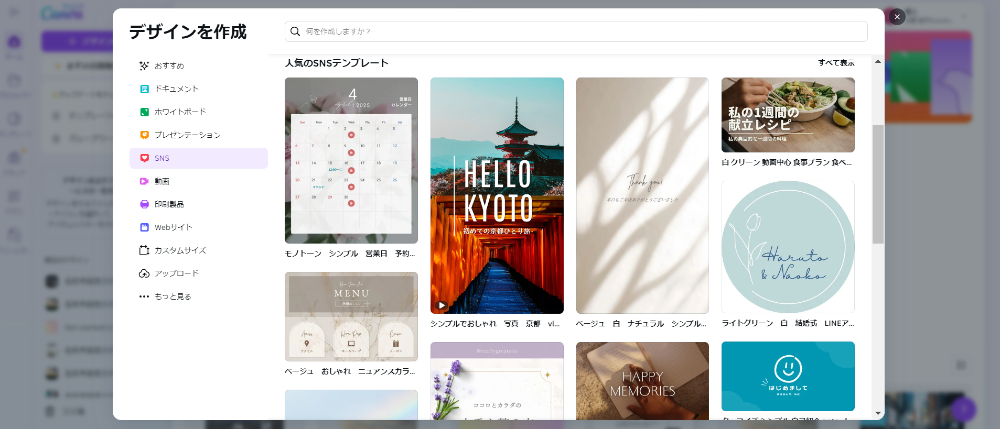Choose the 動画 category

[198, 181]
